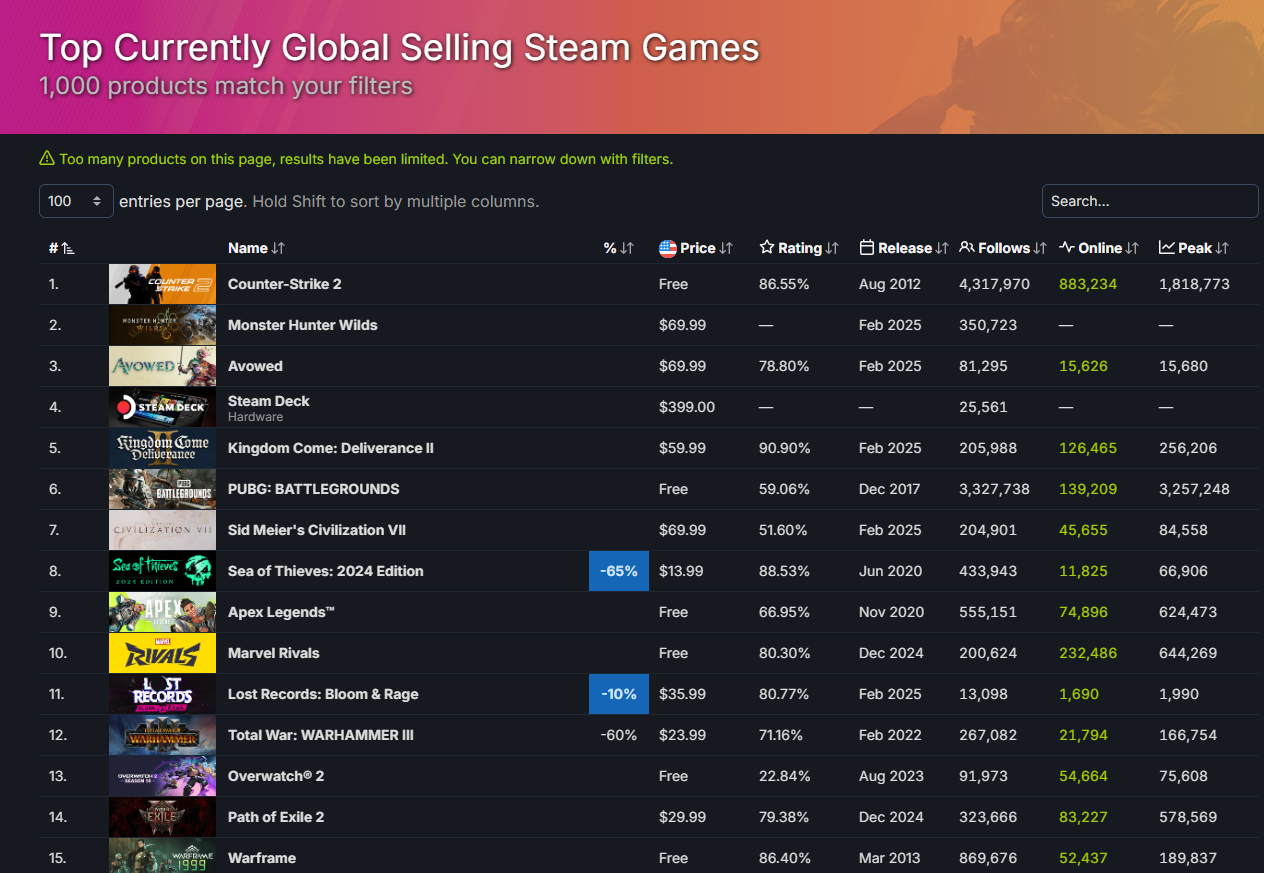Screen dimensions: 1264x873
Task: Open Lost Records thumbnail
Action: (x=162, y=694)
